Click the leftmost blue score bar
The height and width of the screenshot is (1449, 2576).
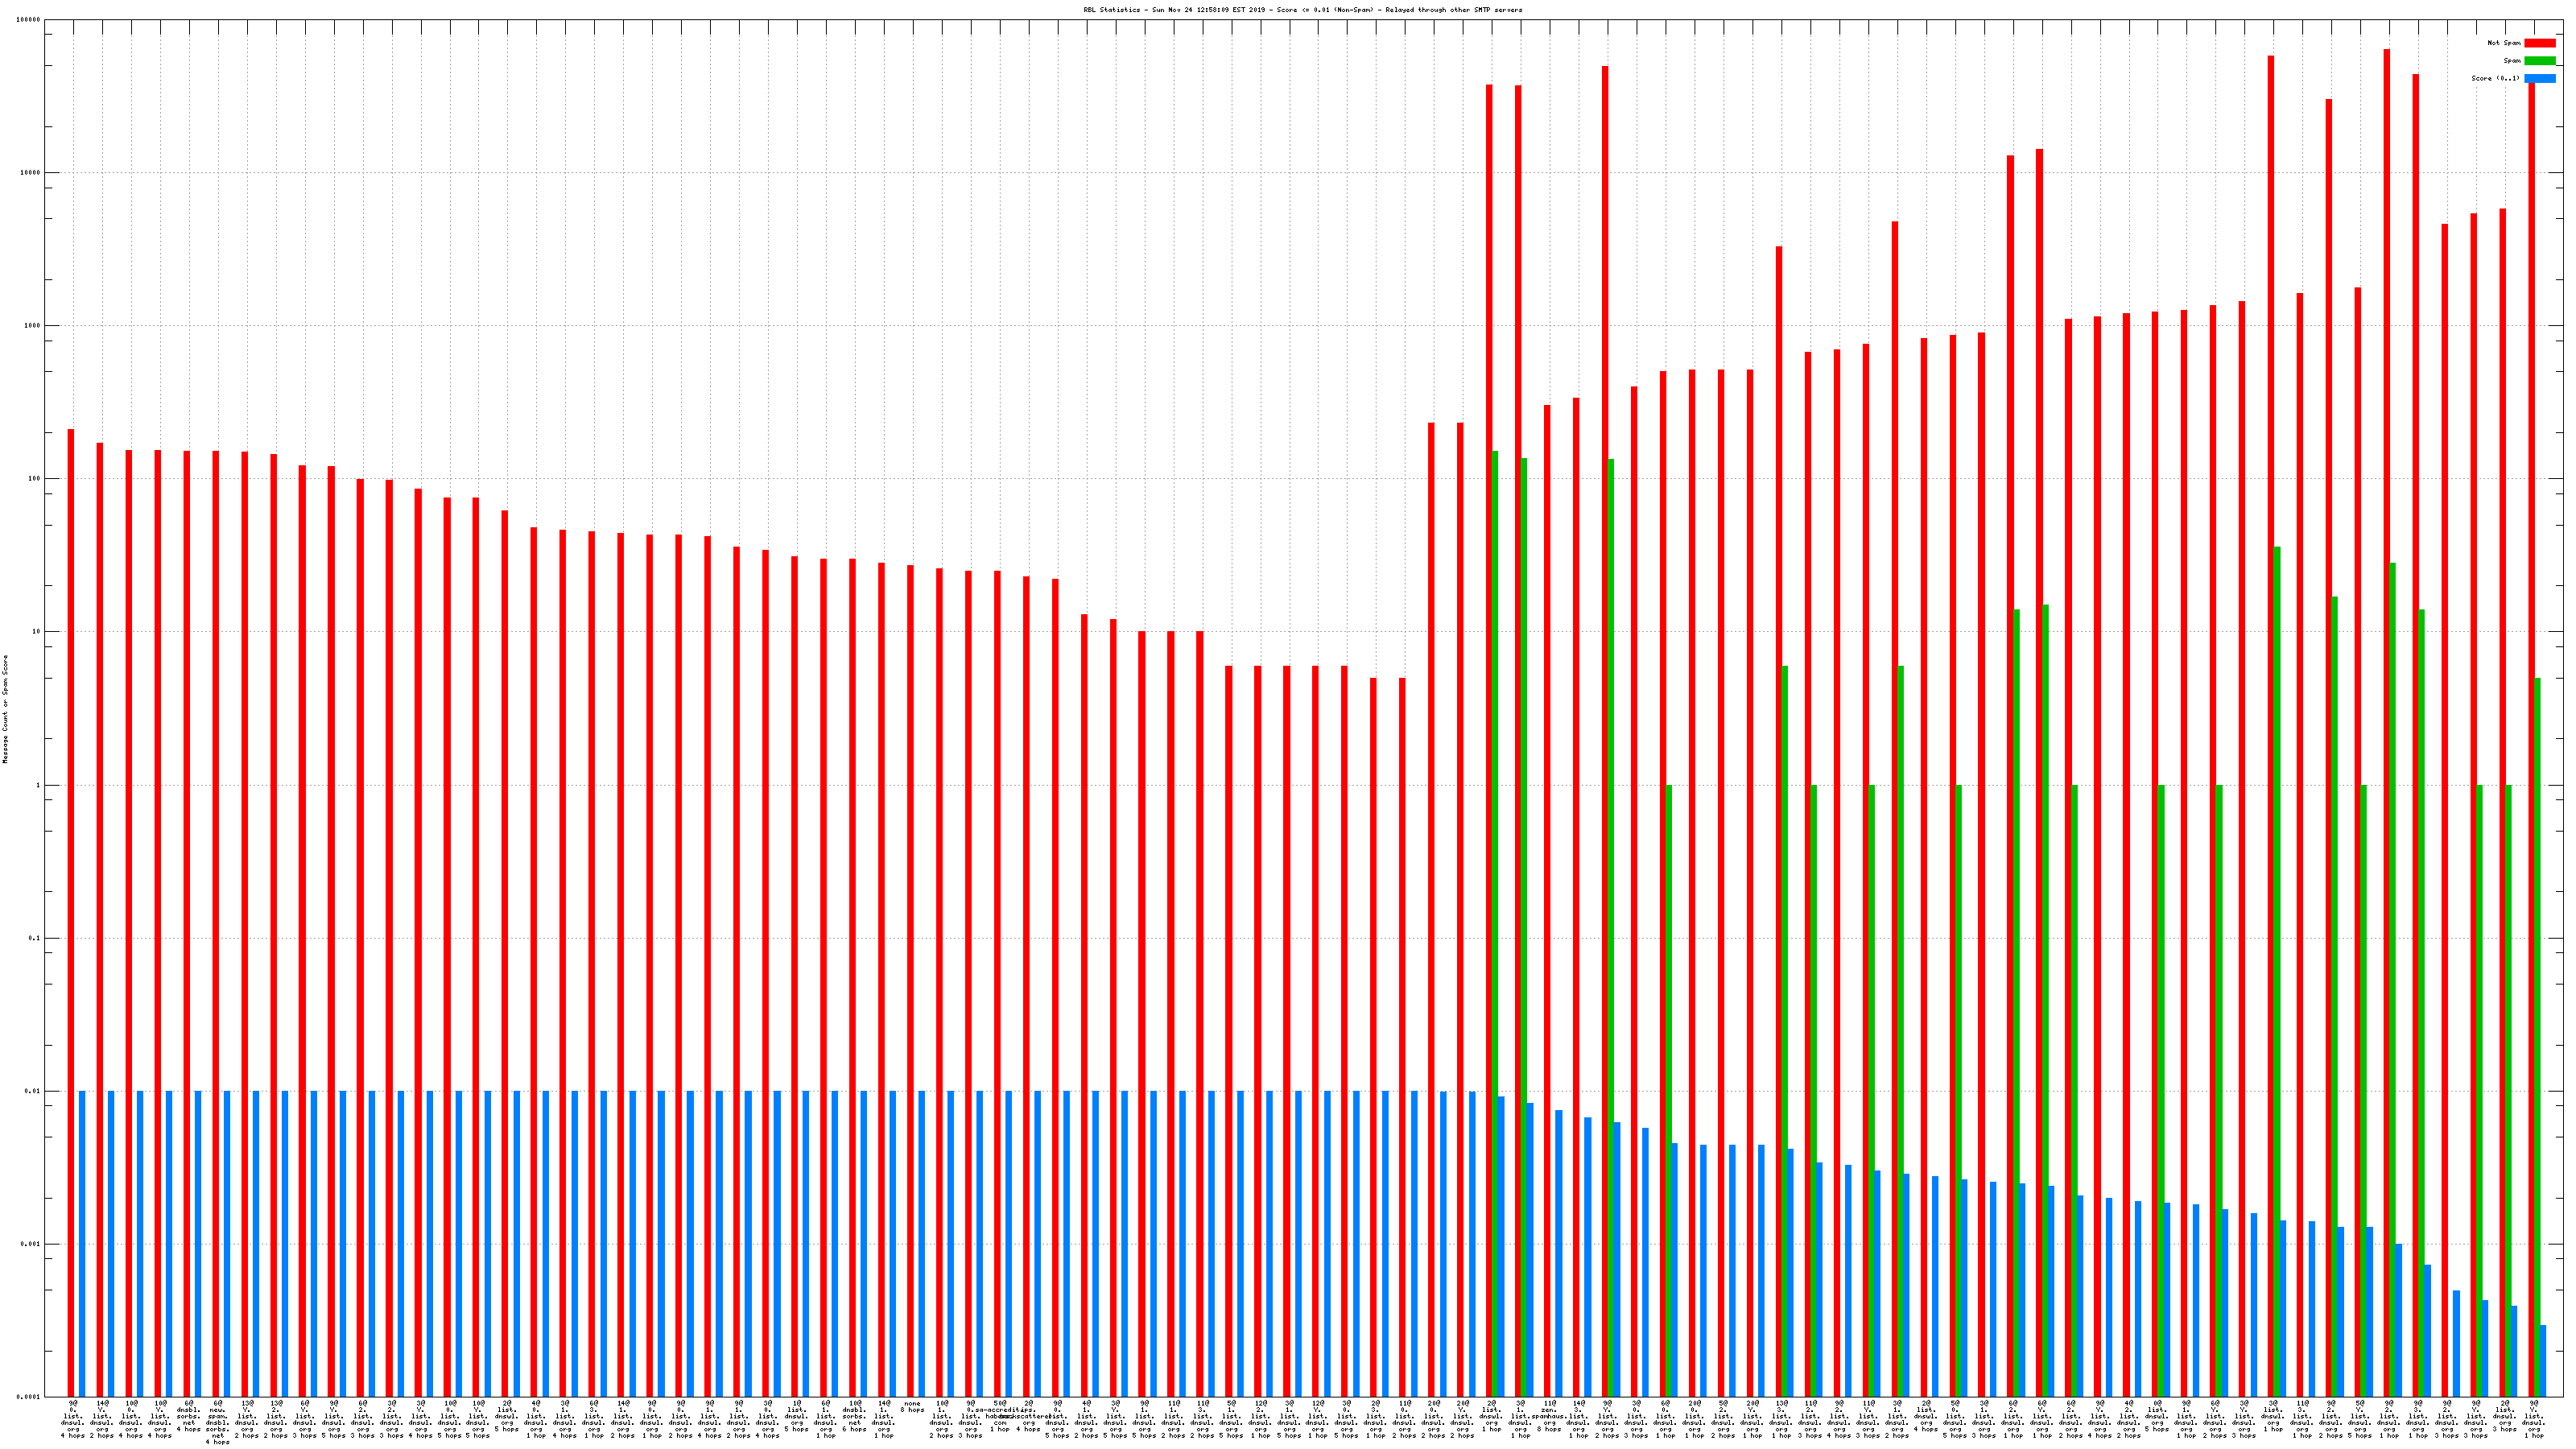(82, 1240)
